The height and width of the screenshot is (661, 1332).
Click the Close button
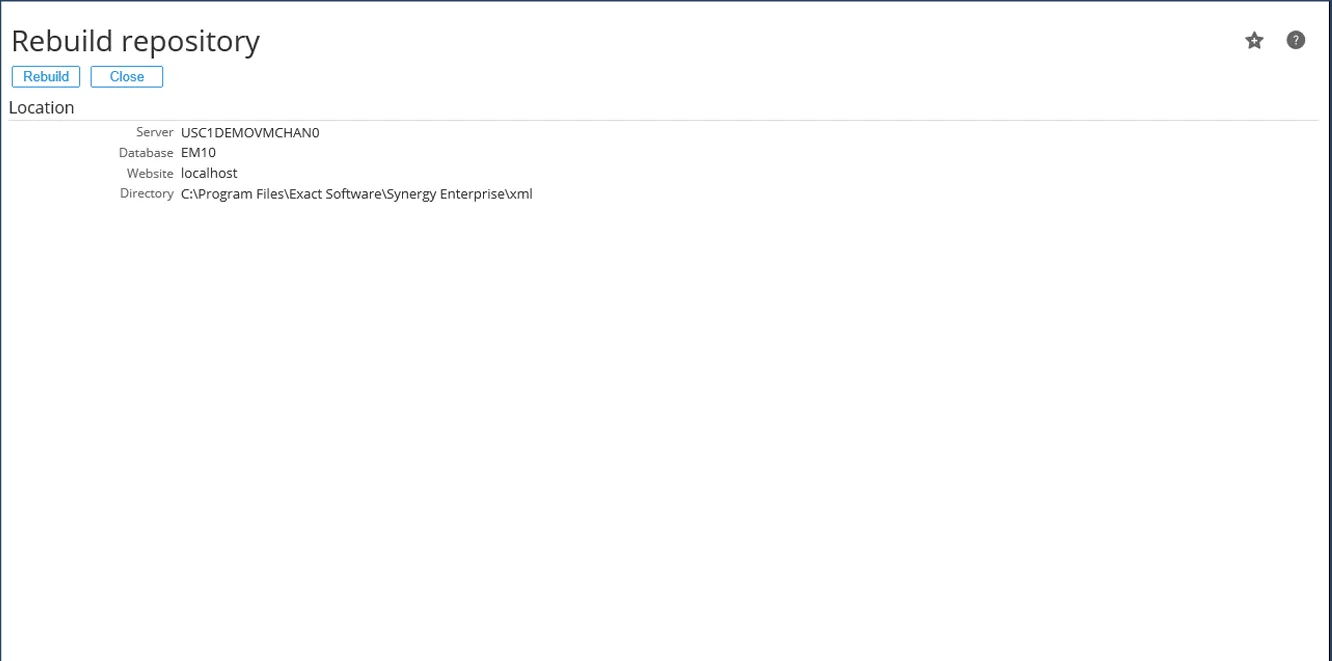point(127,77)
